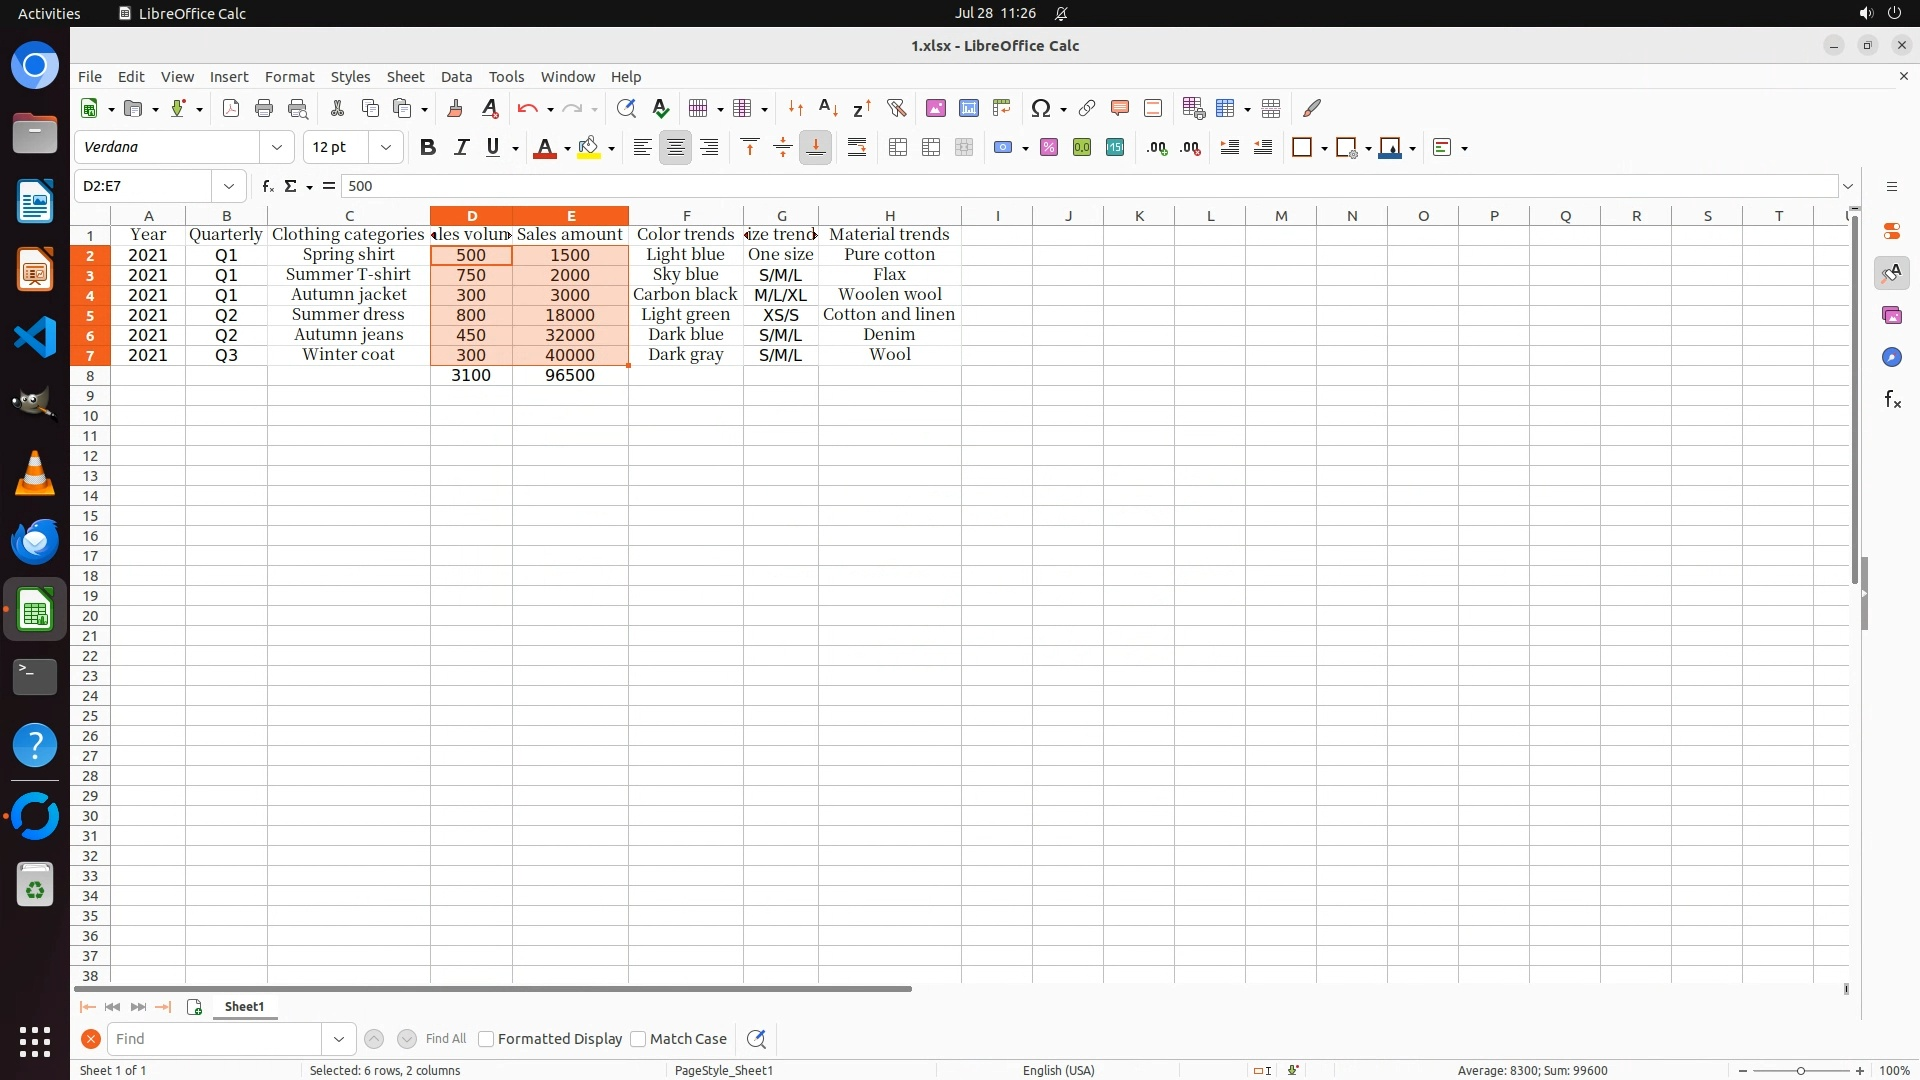Format selection as Percent
Viewport: 1920px width, 1080px height.
point(1048,148)
